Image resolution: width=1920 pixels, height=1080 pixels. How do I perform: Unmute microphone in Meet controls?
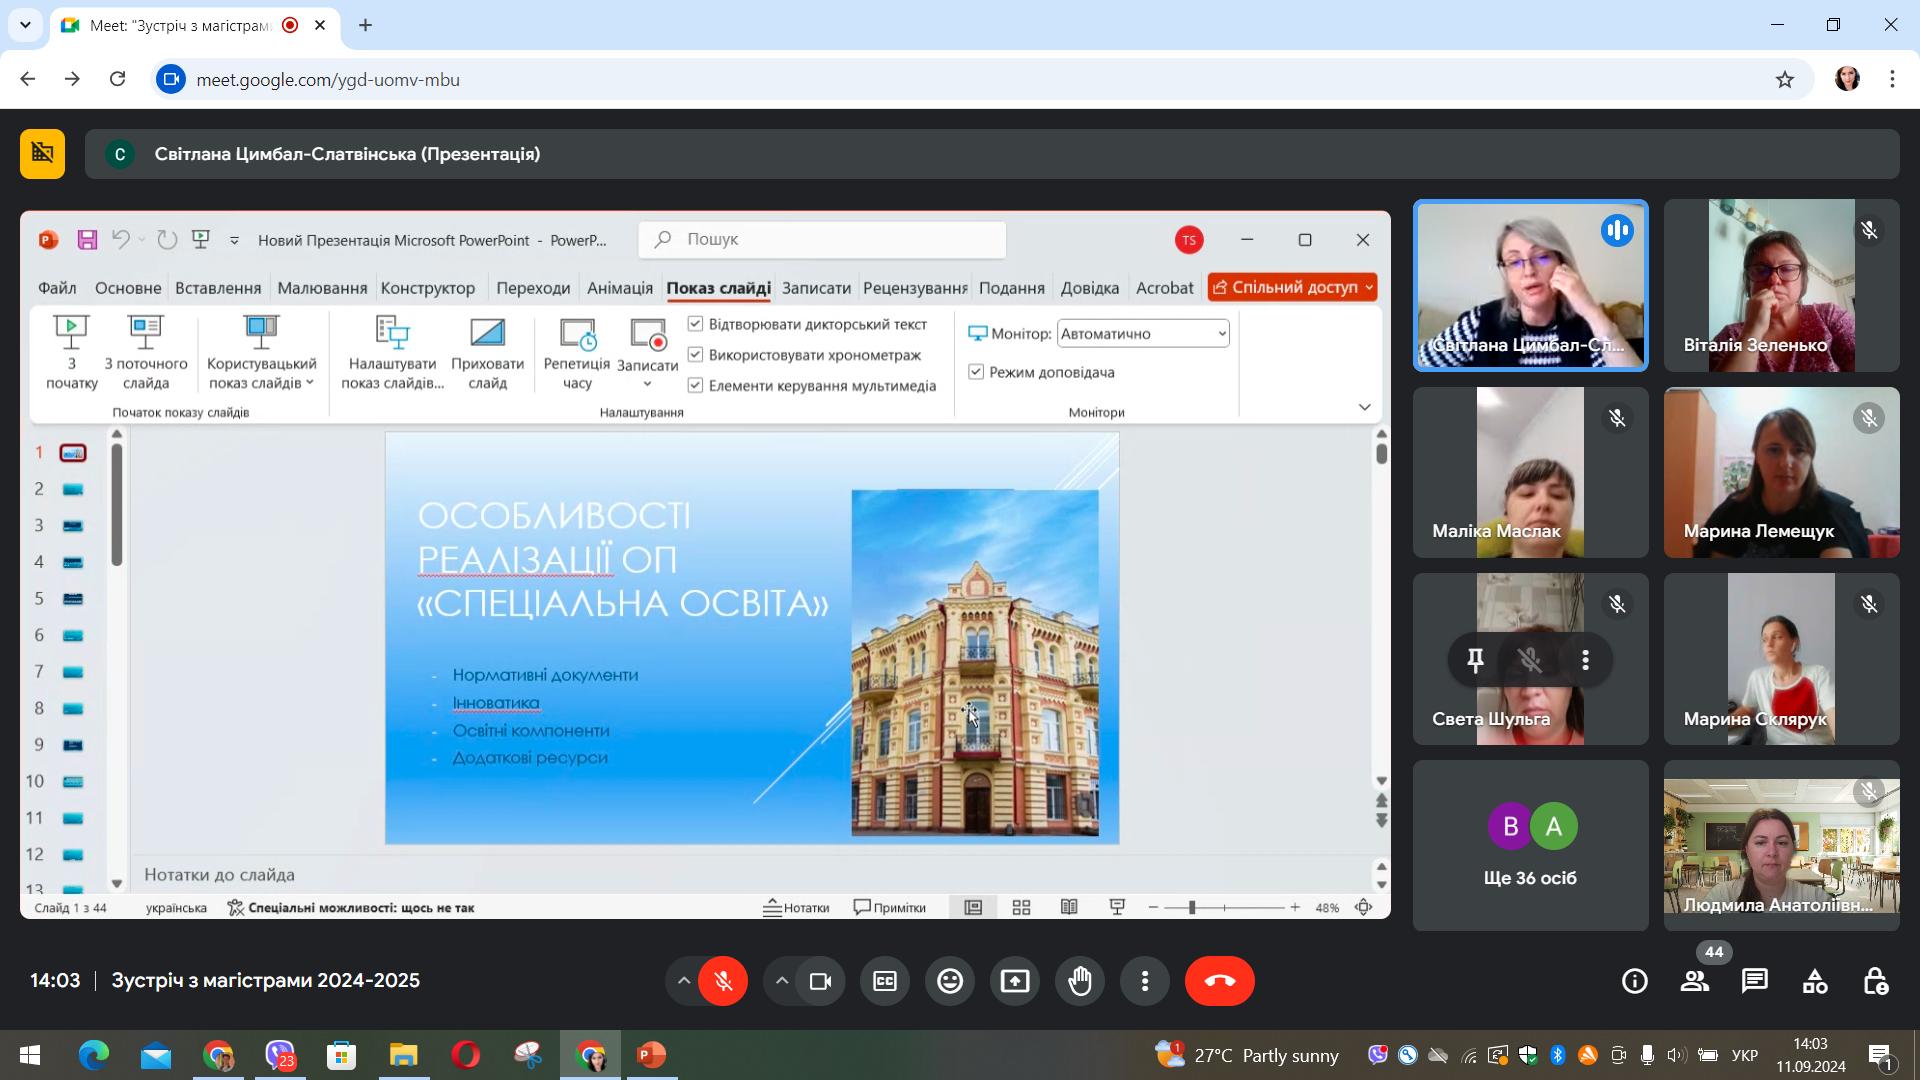723,981
